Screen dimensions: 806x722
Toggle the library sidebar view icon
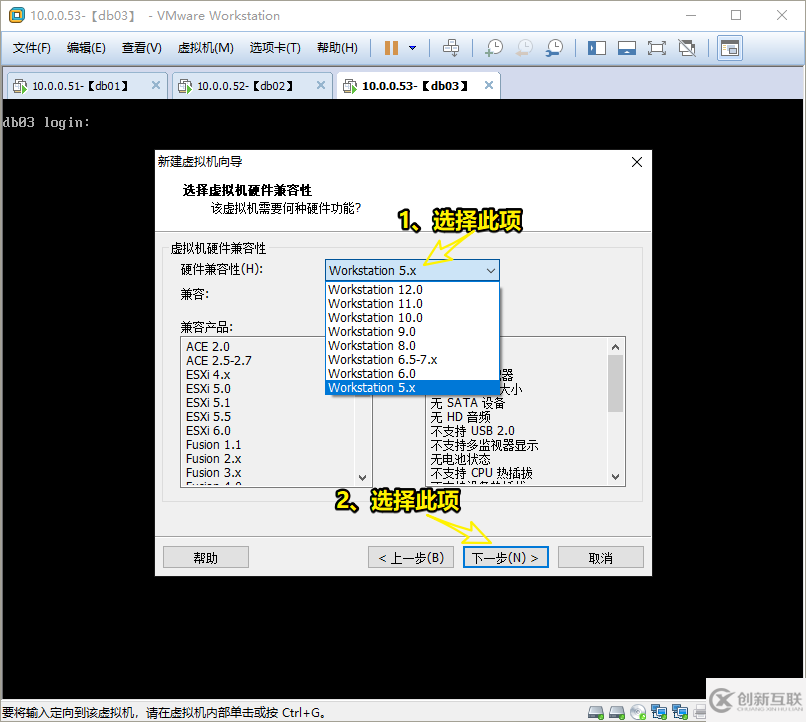coord(597,48)
